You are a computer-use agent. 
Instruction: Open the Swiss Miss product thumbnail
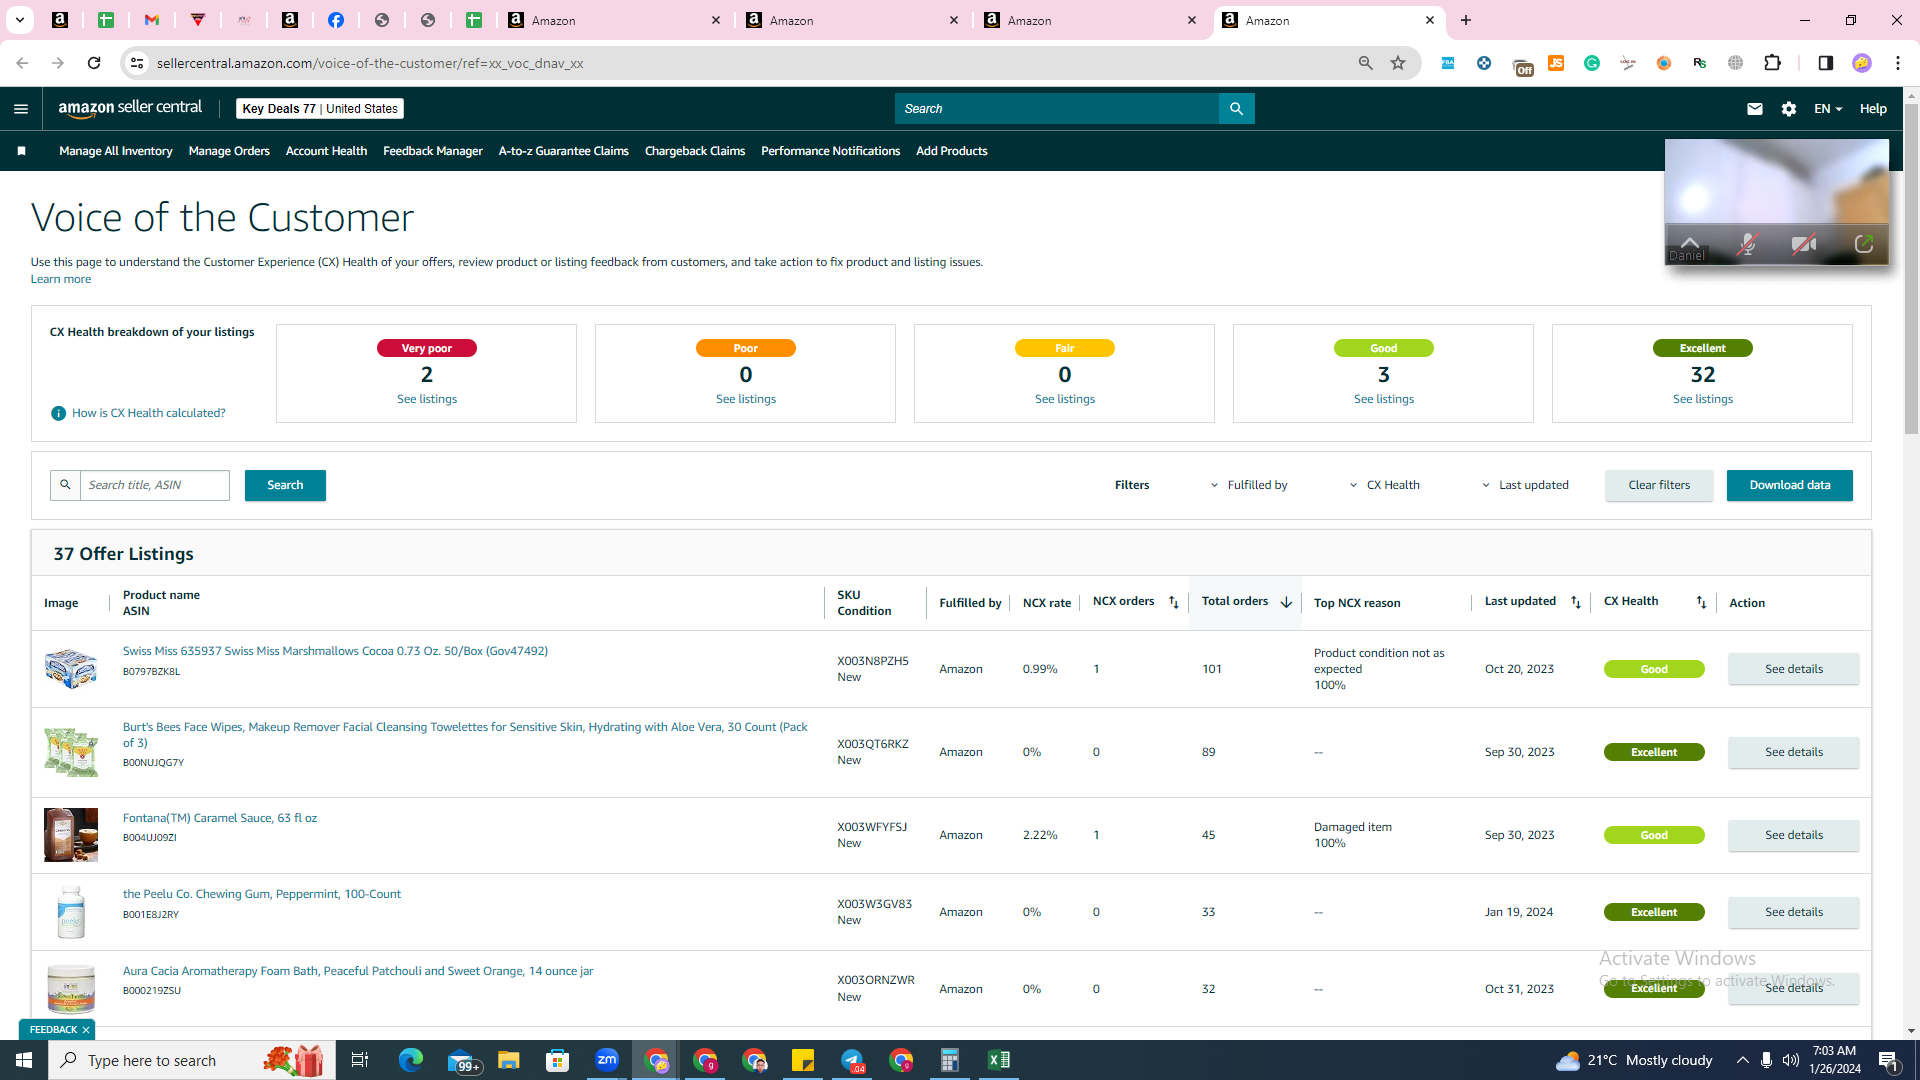pyautogui.click(x=71, y=669)
